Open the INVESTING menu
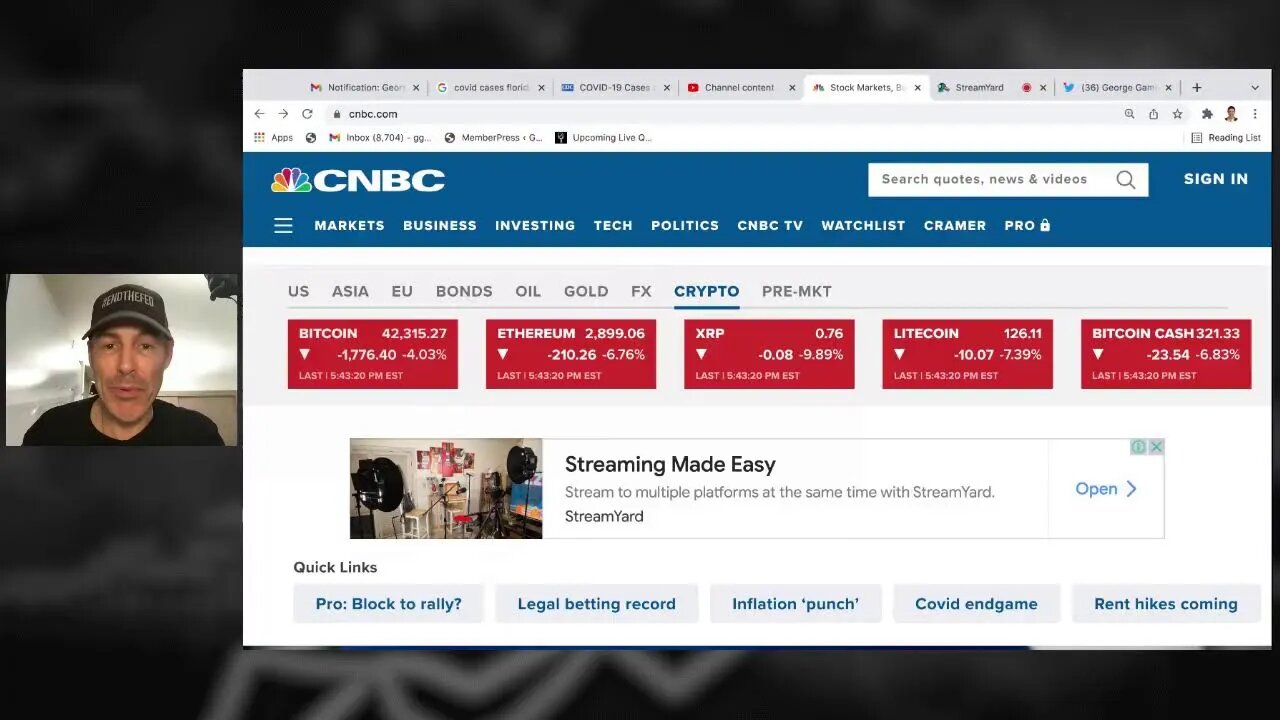1280x720 pixels. tap(535, 226)
